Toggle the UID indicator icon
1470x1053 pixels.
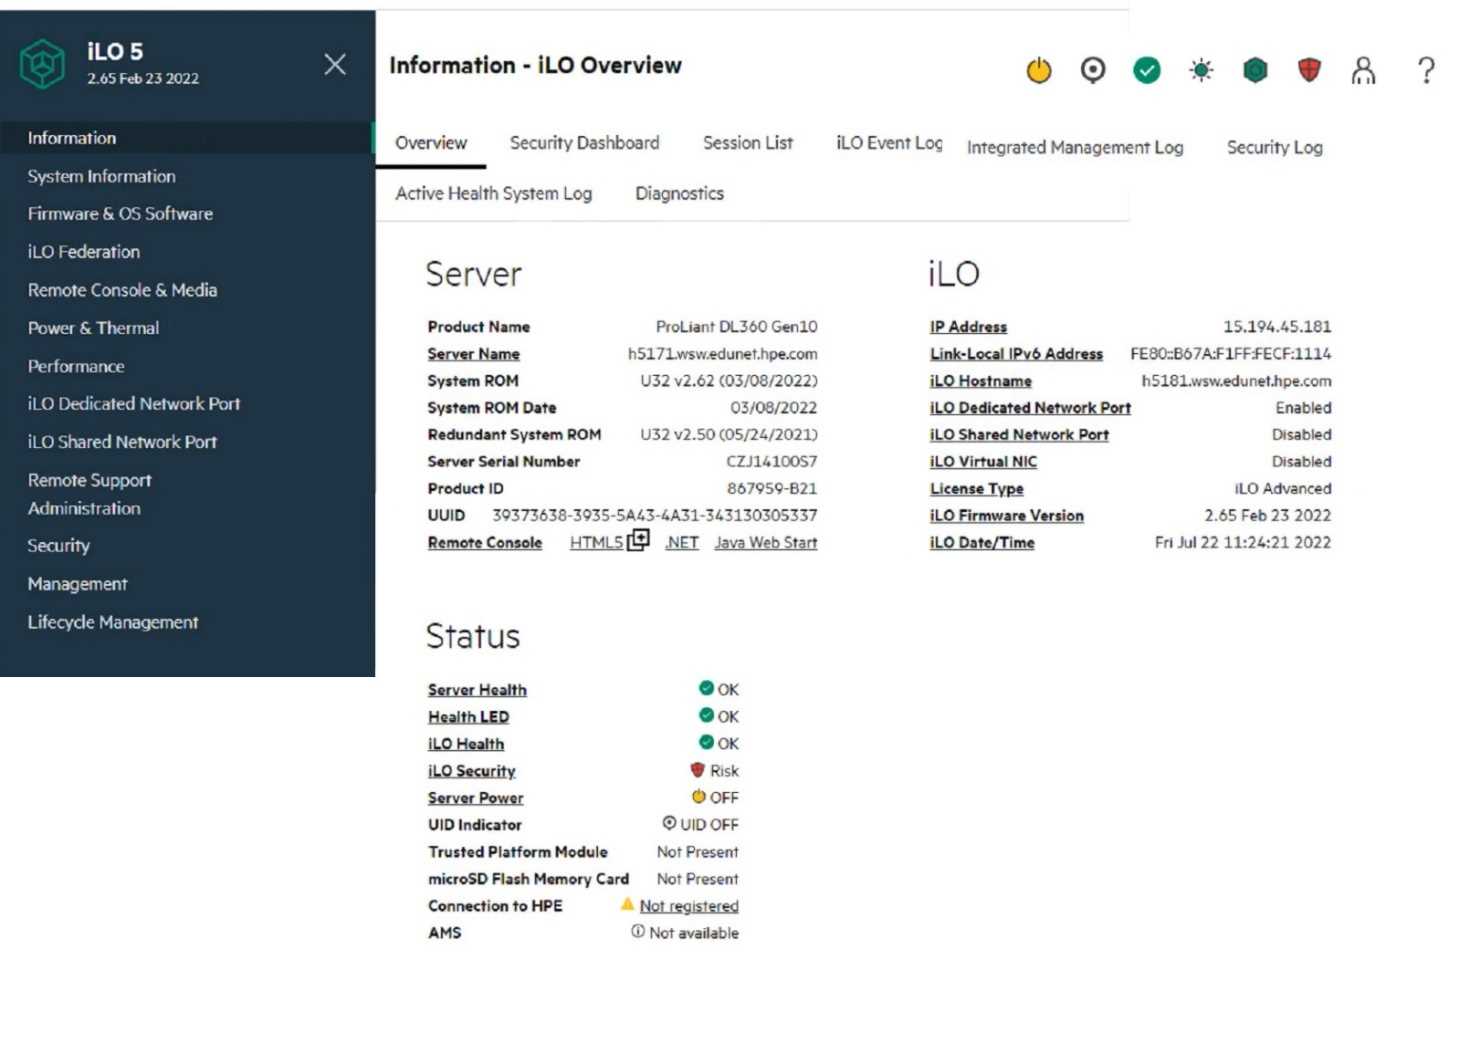tap(1093, 70)
